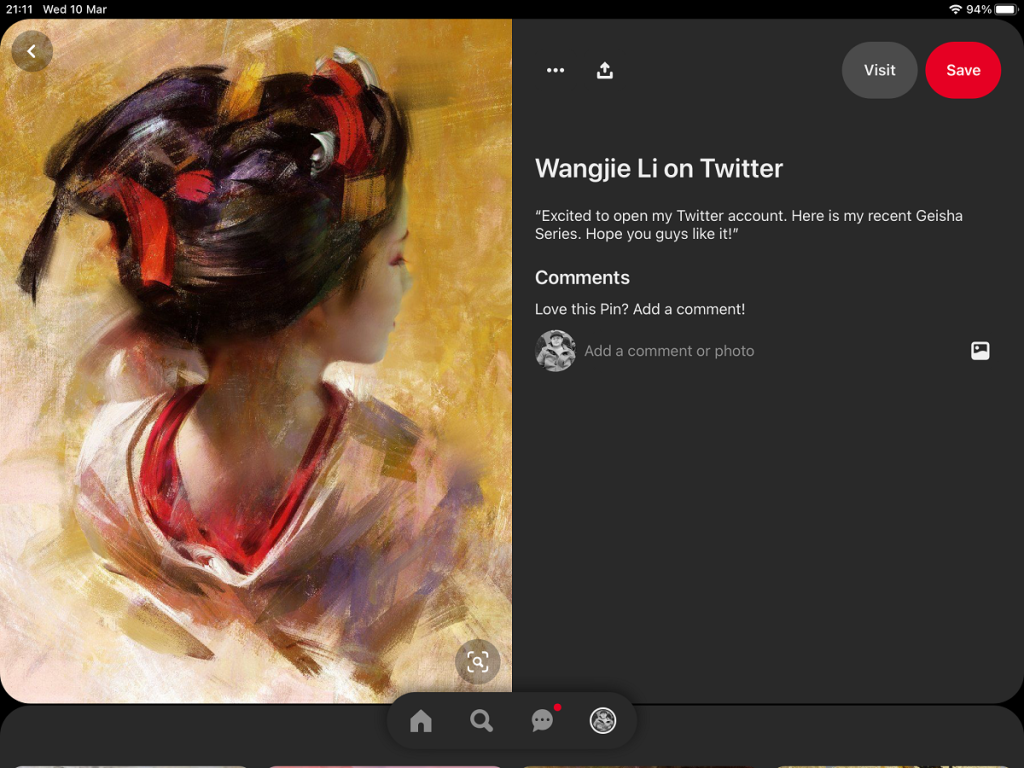This screenshot has height=768, width=1024.
Task: Open the commenter avatar thumbnail
Action: pos(555,351)
